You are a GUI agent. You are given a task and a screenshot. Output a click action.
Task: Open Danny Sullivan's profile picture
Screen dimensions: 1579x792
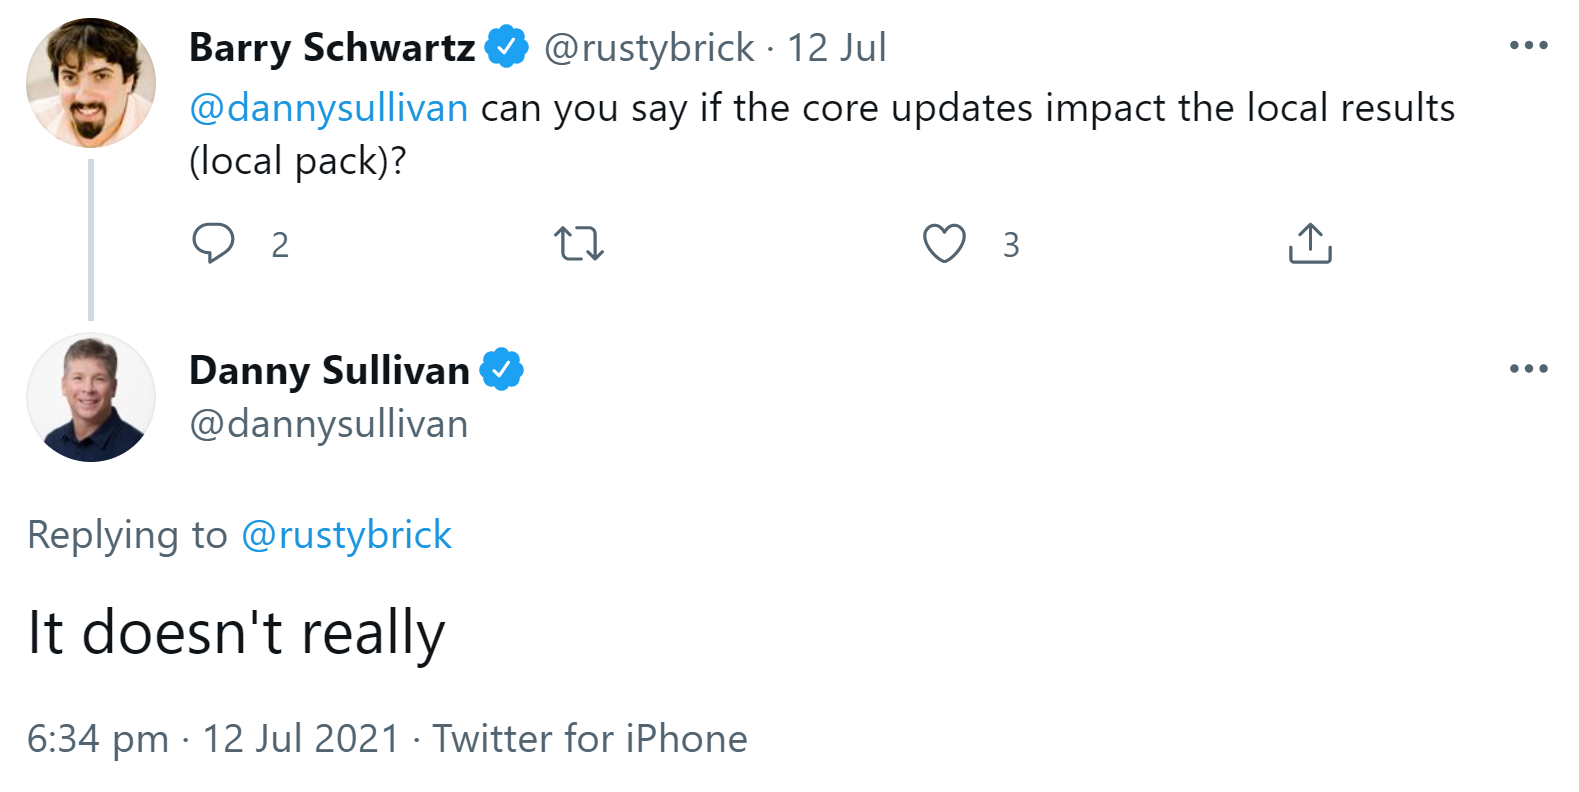point(90,396)
